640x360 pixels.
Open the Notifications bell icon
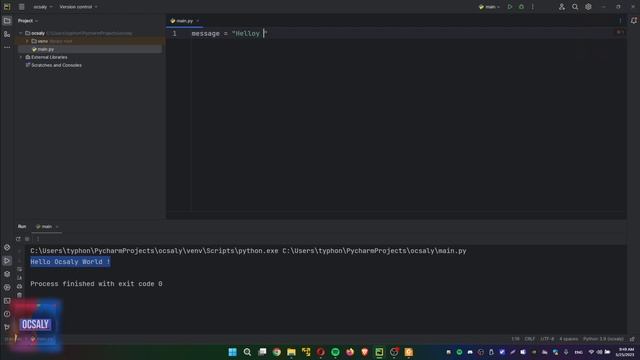pyautogui.click(x=633, y=21)
